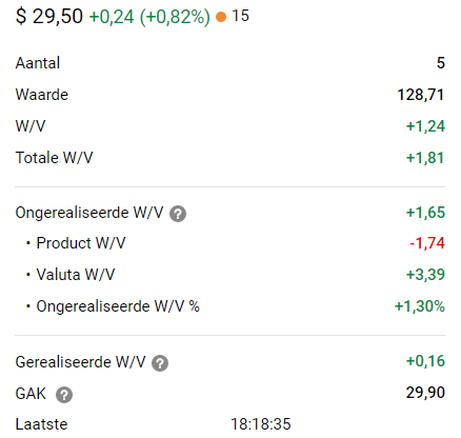Select the Aantal row label
This screenshot has height=438, width=461.
(x=38, y=63)
